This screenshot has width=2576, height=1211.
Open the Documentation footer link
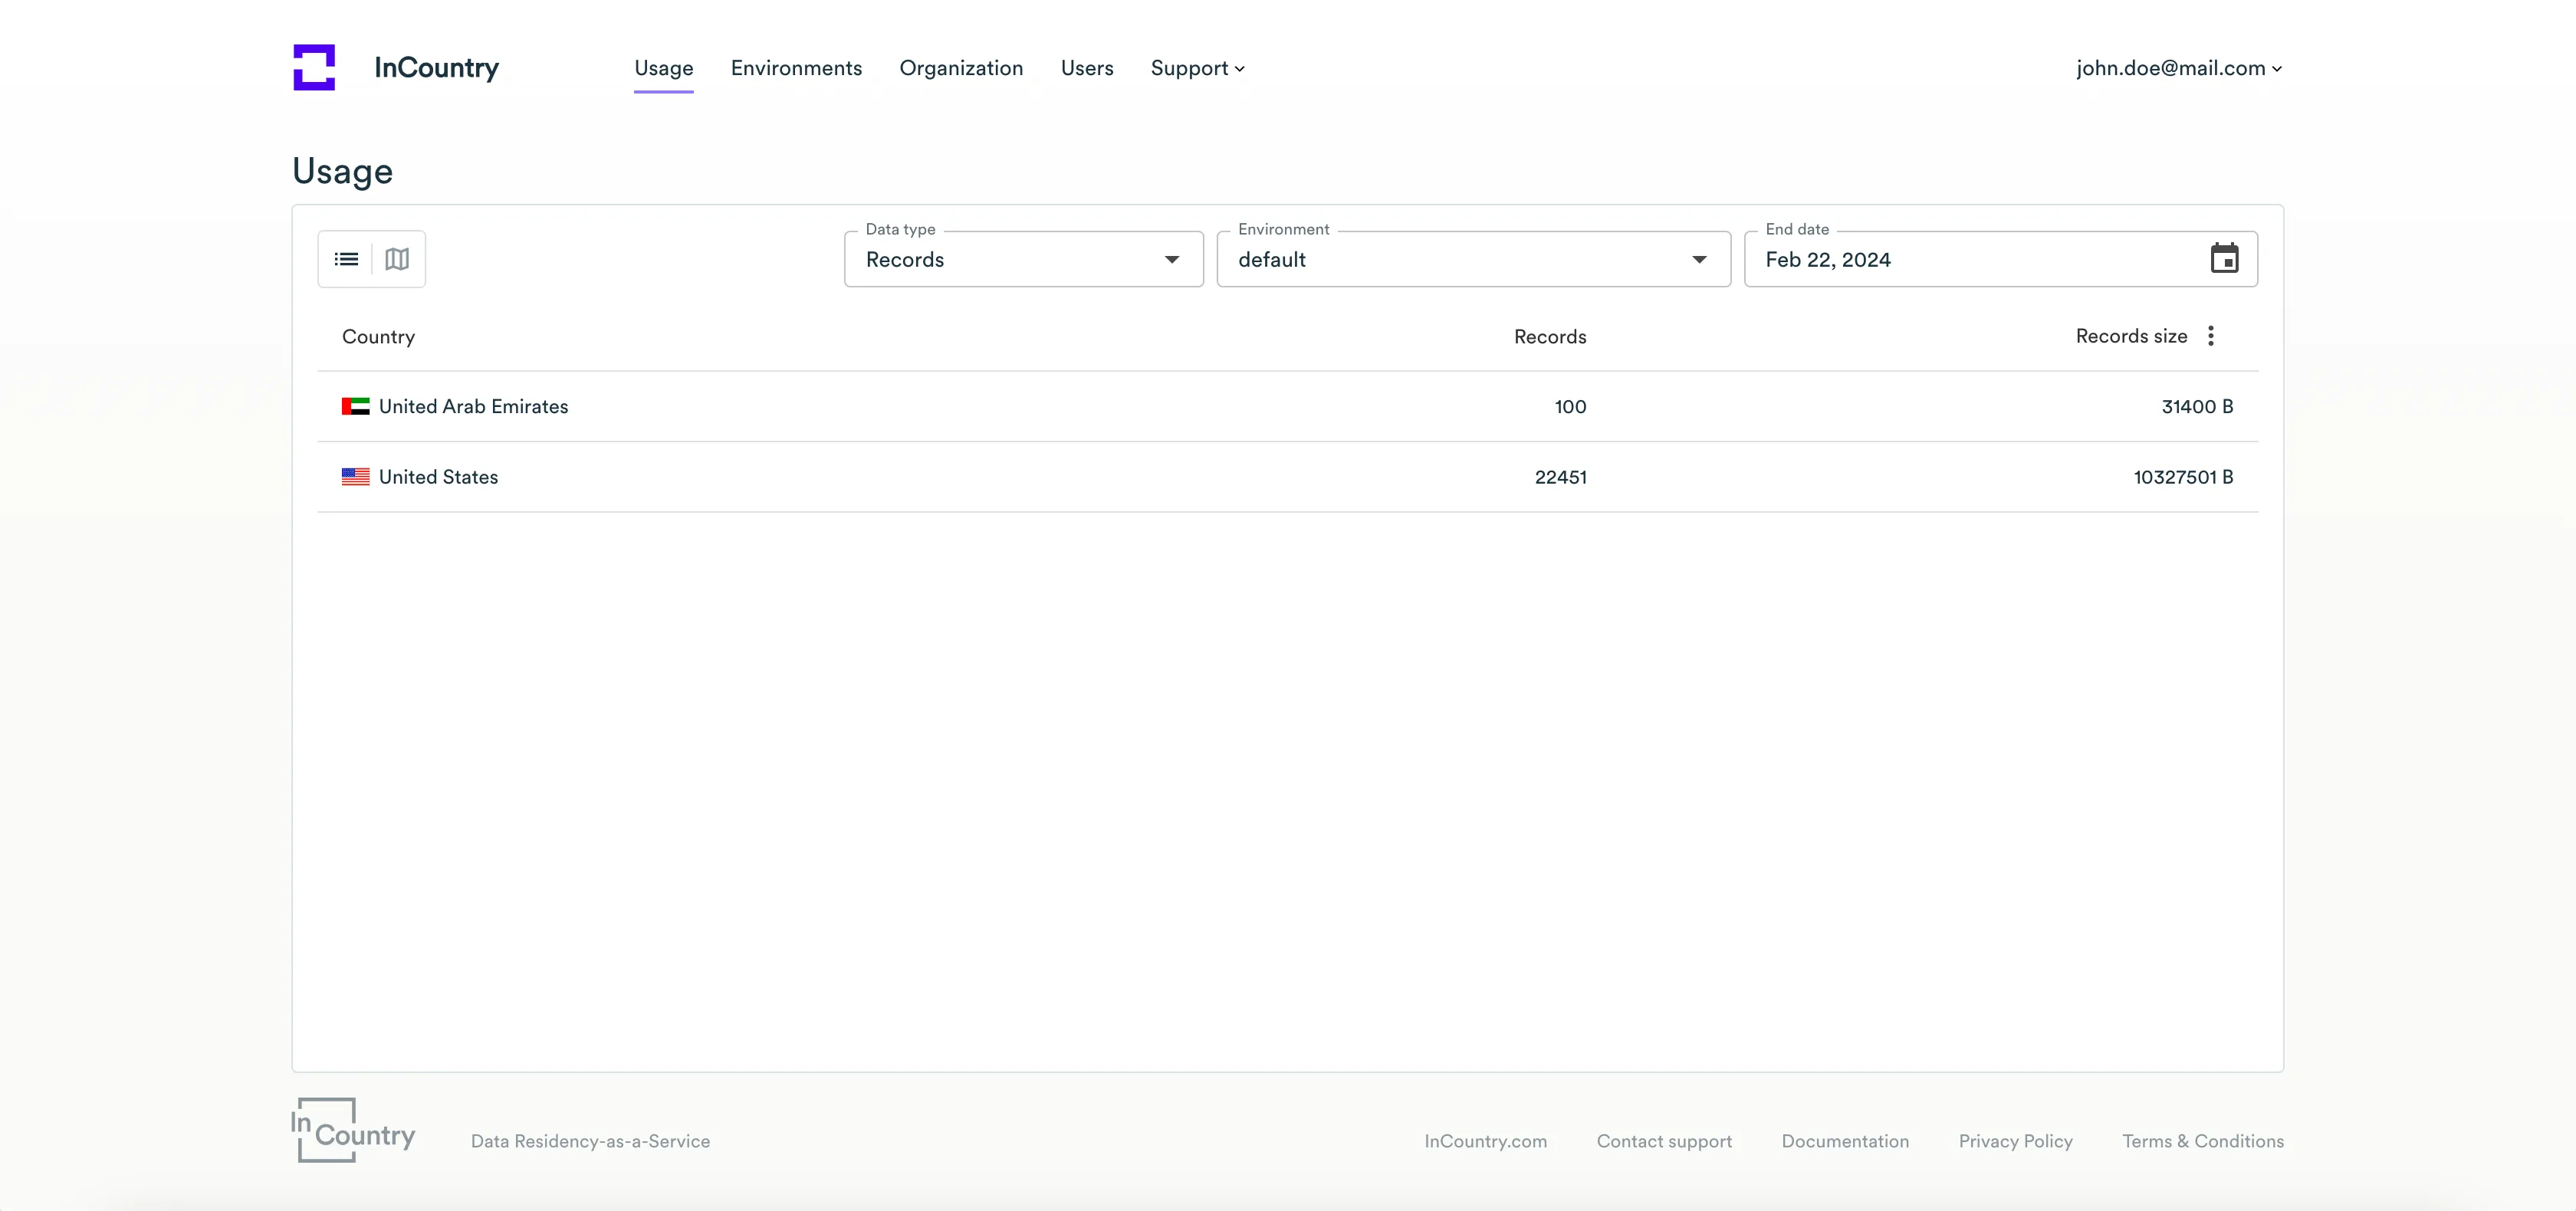(x=1844, y=1141)
